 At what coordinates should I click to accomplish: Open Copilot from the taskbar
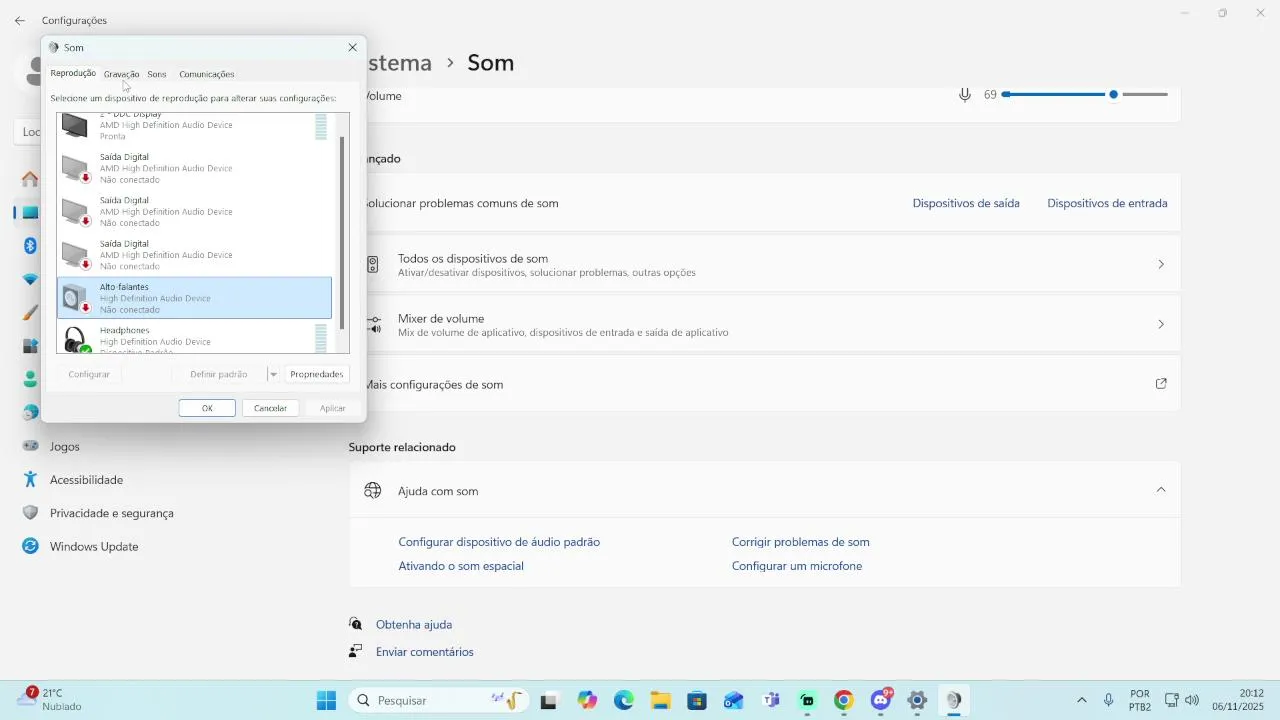click(587, 700)
